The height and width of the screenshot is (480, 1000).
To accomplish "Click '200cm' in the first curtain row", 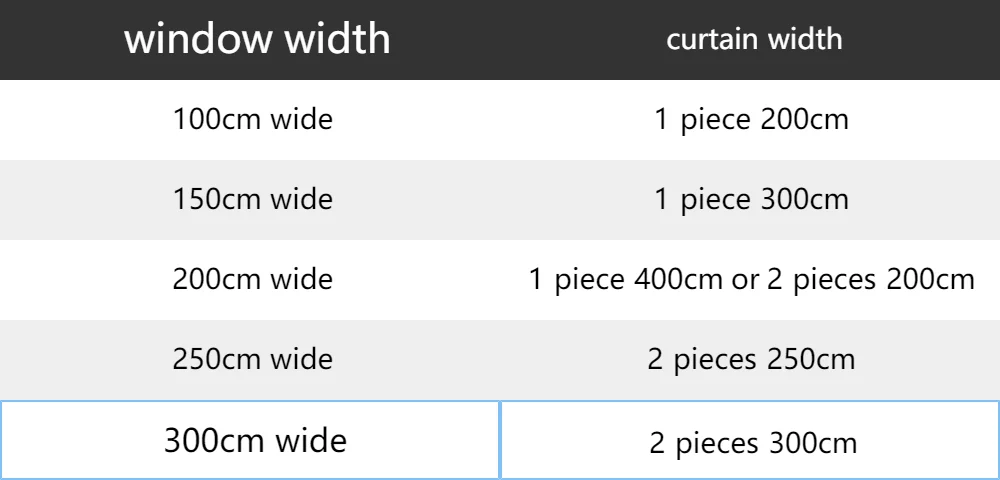I will pos(805,120).
